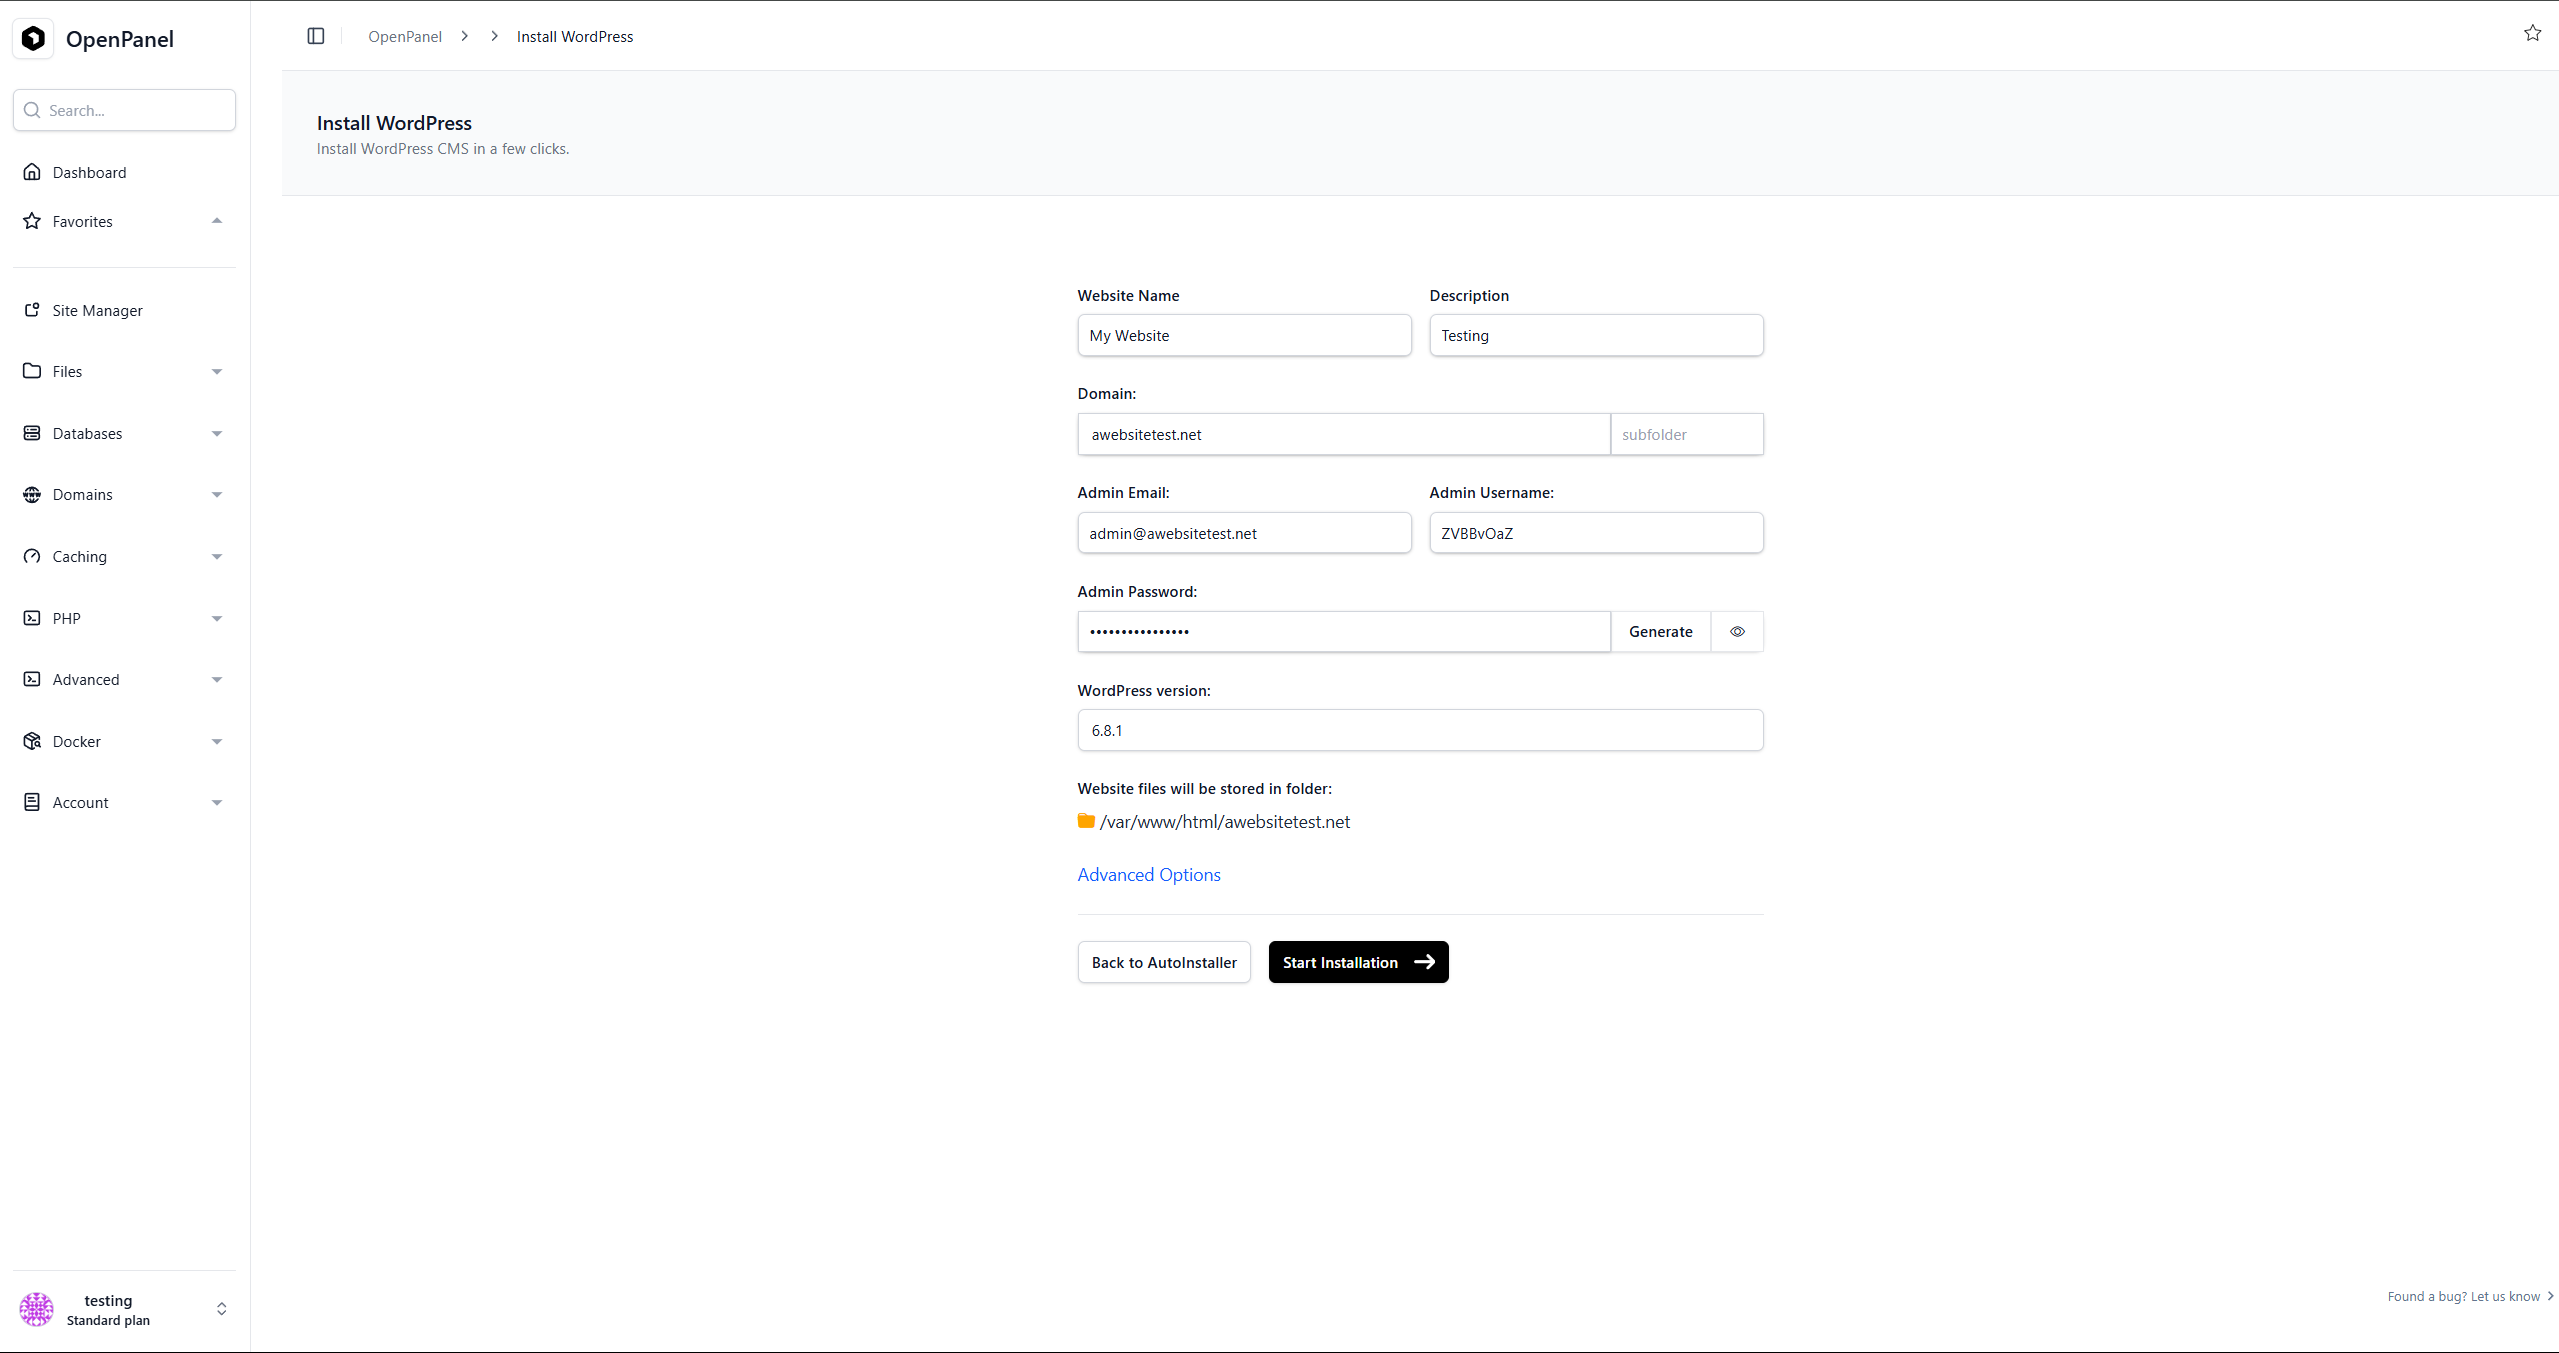Collapse the Favorites section arrow
The width and height of the screenshot is (2559, 1353).
(217, 221)
